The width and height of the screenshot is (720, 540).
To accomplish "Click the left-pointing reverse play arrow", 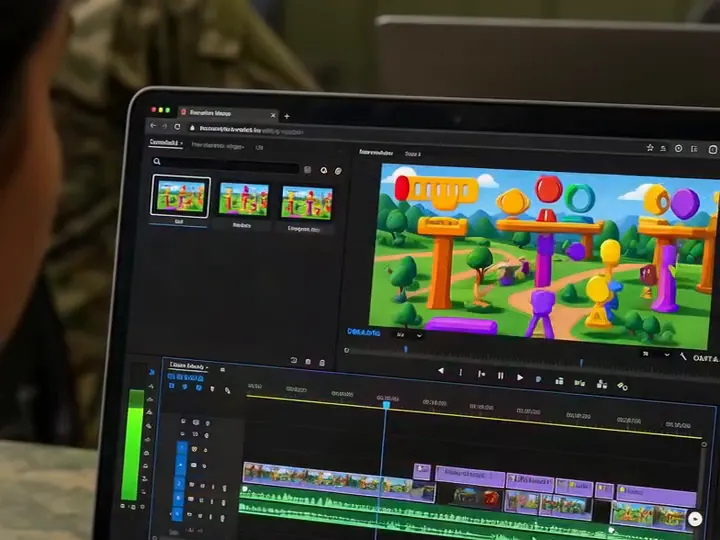I will (x=441, y=370).
